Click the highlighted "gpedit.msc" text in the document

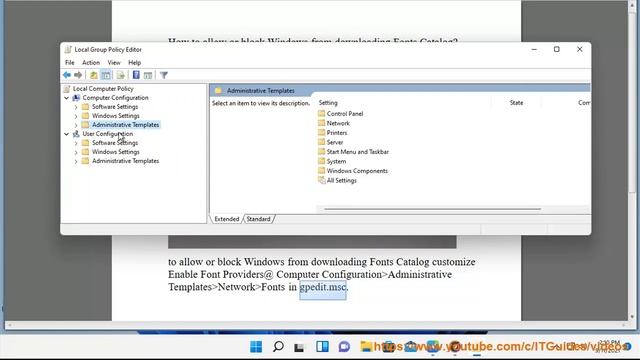coord(323,287)
